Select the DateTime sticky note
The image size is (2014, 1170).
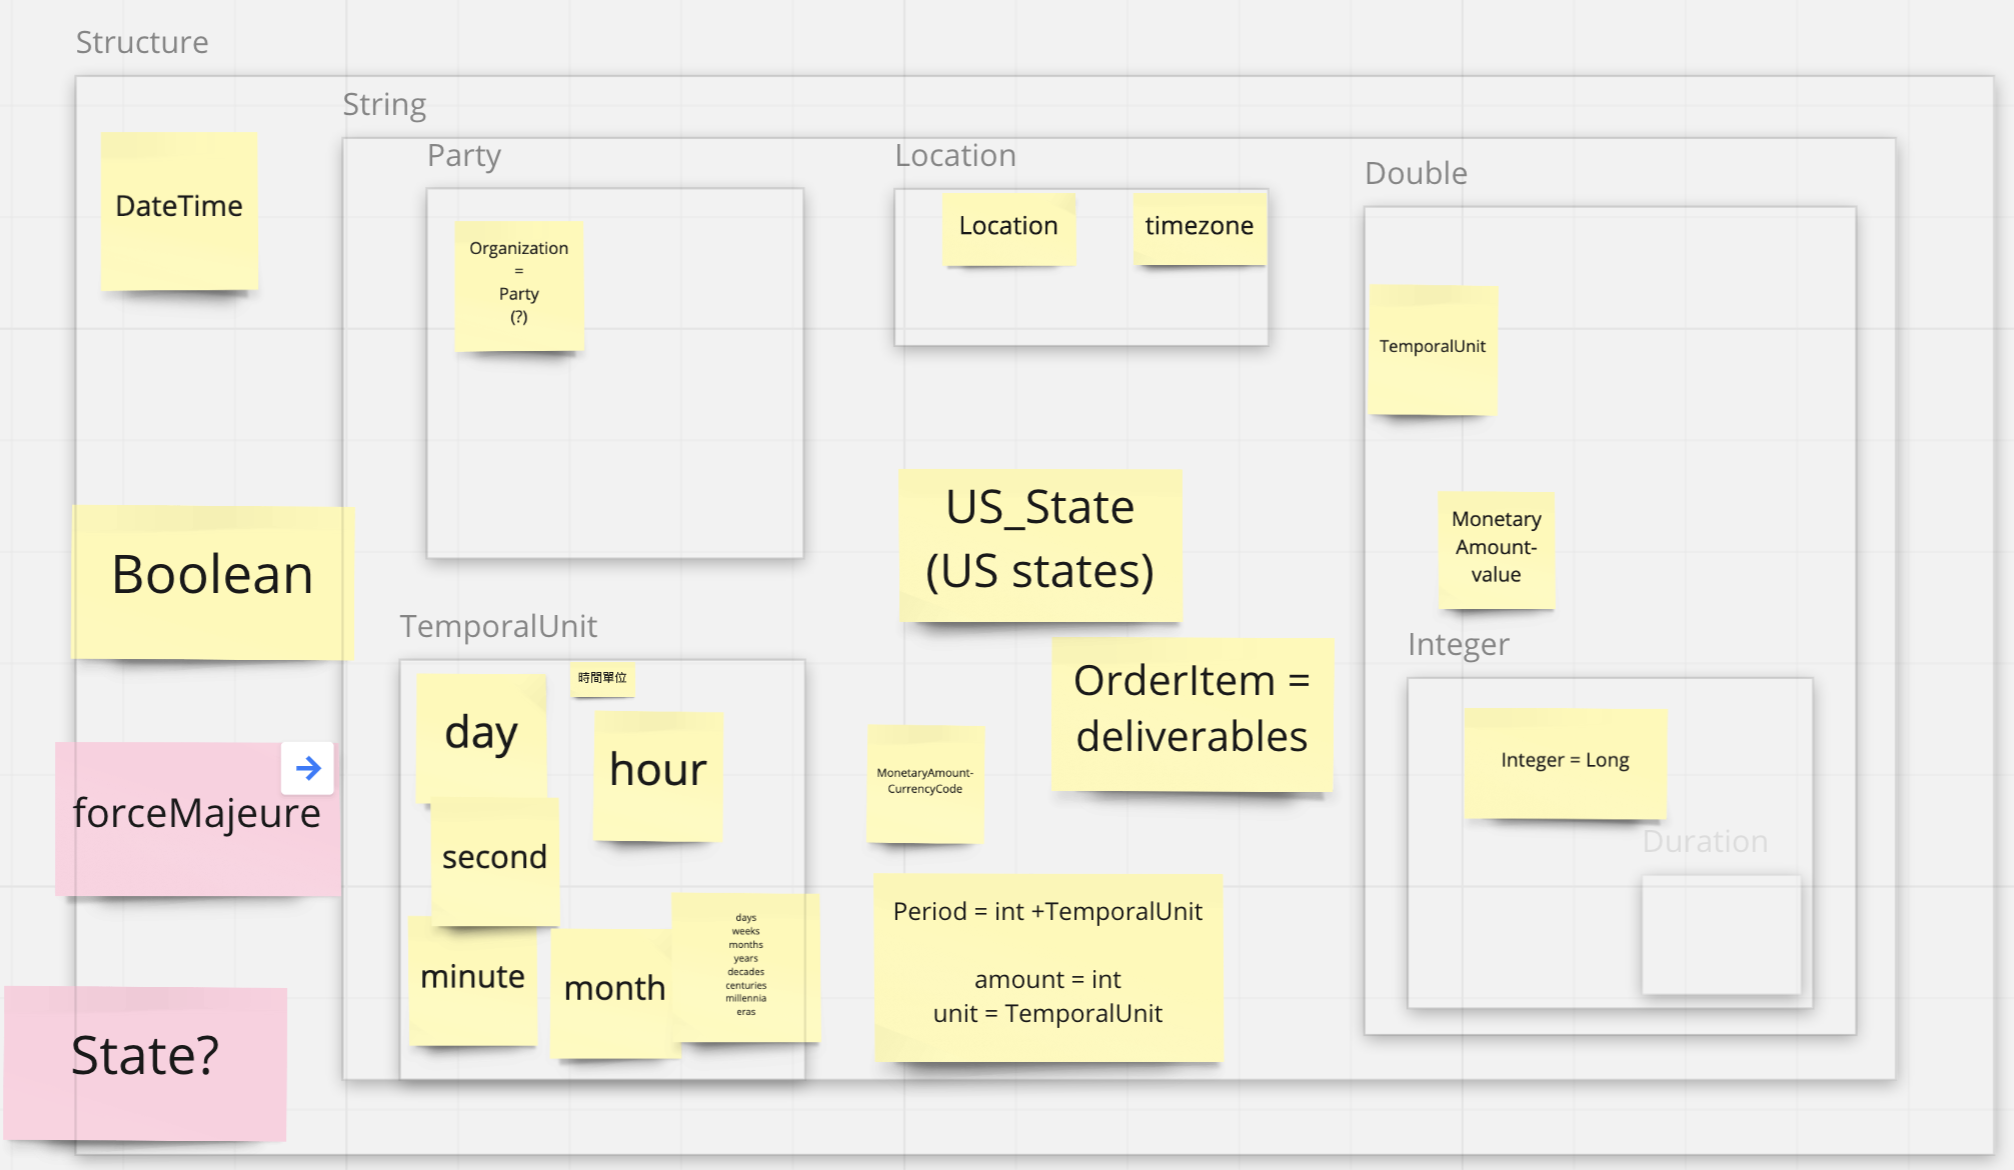pos(179,210)
